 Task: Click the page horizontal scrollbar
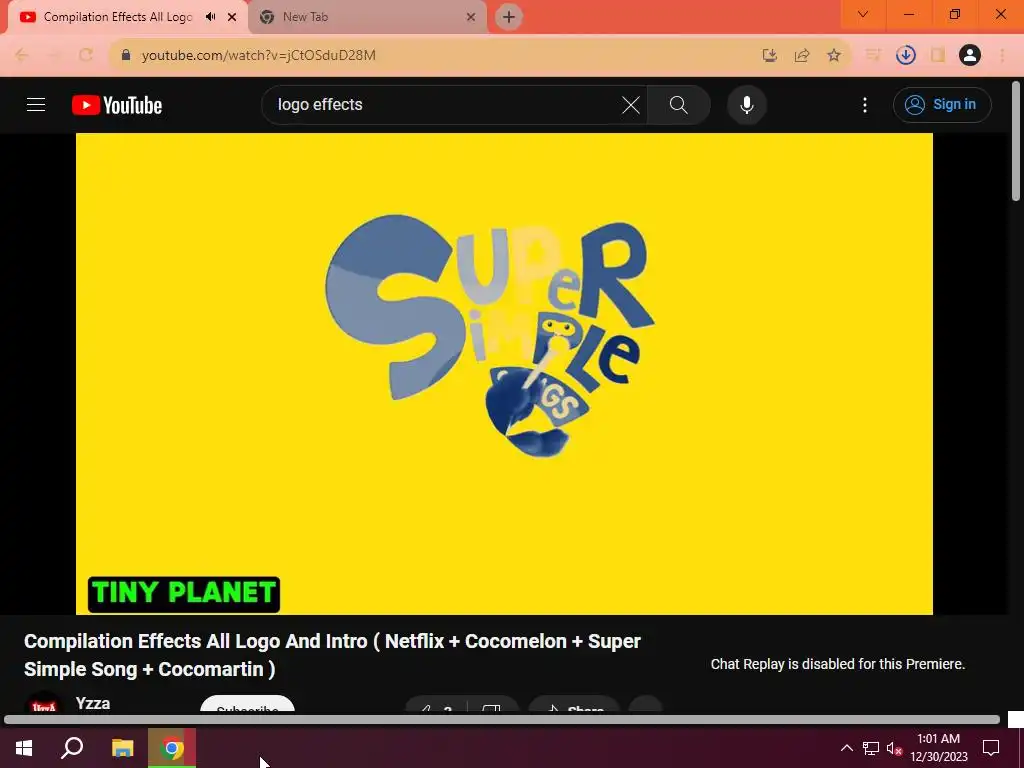(x=502, y=720)
